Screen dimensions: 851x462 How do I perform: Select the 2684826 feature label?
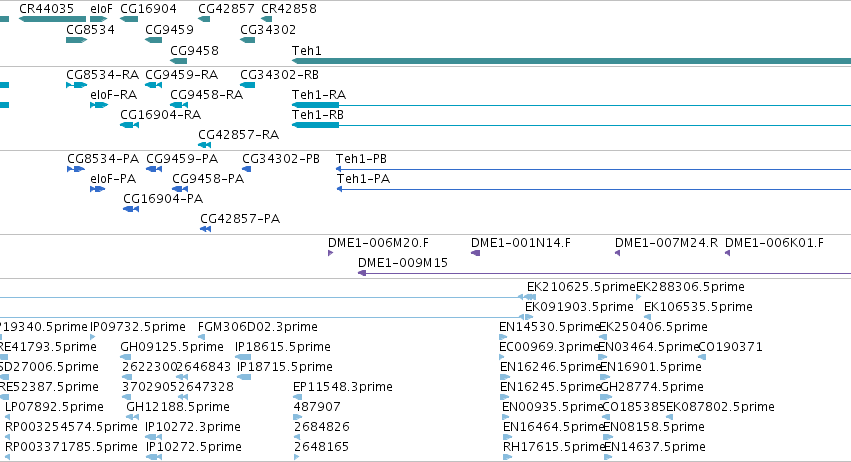pos(322,428)
